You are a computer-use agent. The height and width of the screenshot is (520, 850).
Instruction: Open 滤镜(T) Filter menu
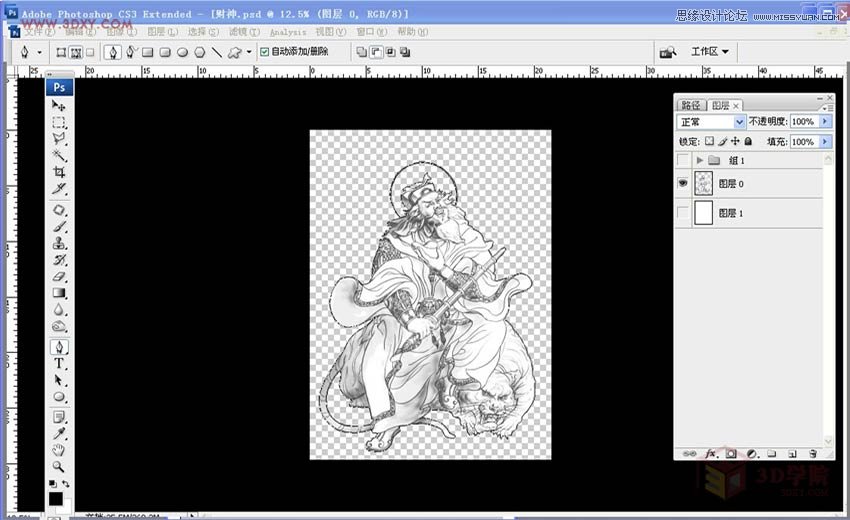click(x=244, y=31)
